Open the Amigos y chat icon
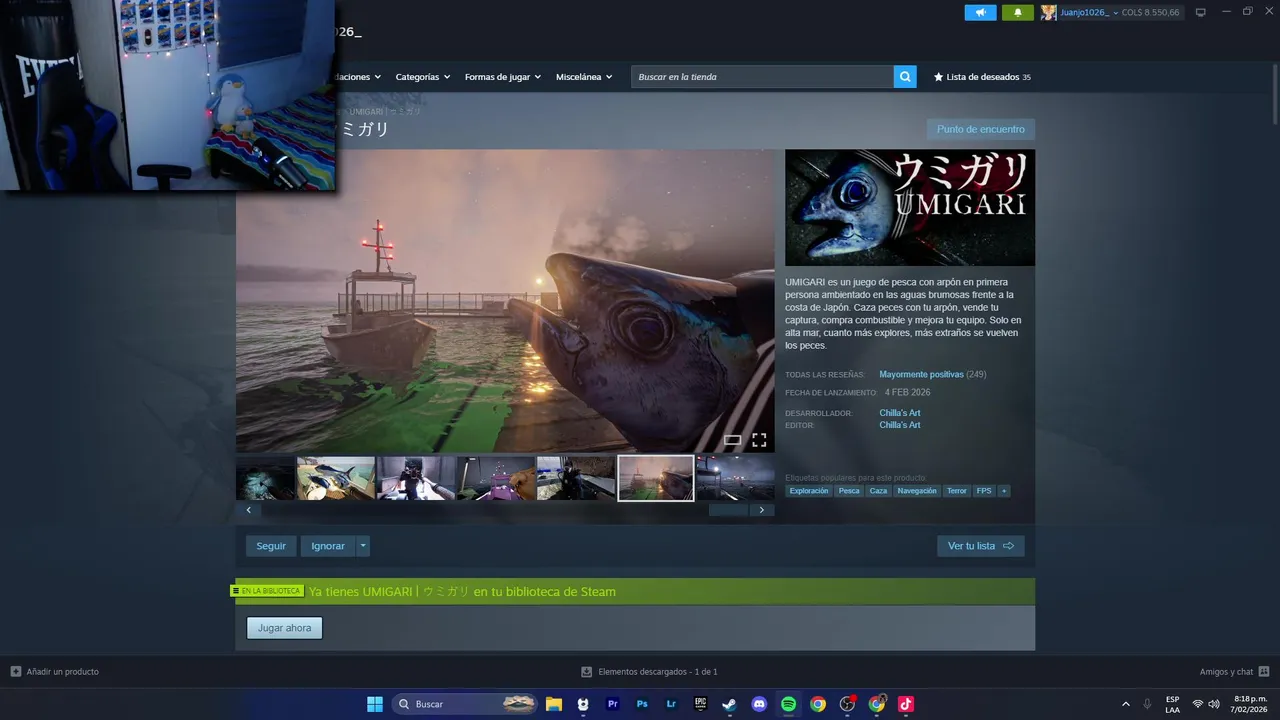Viewport: 1280px width, 720px height. point(1264,672)
